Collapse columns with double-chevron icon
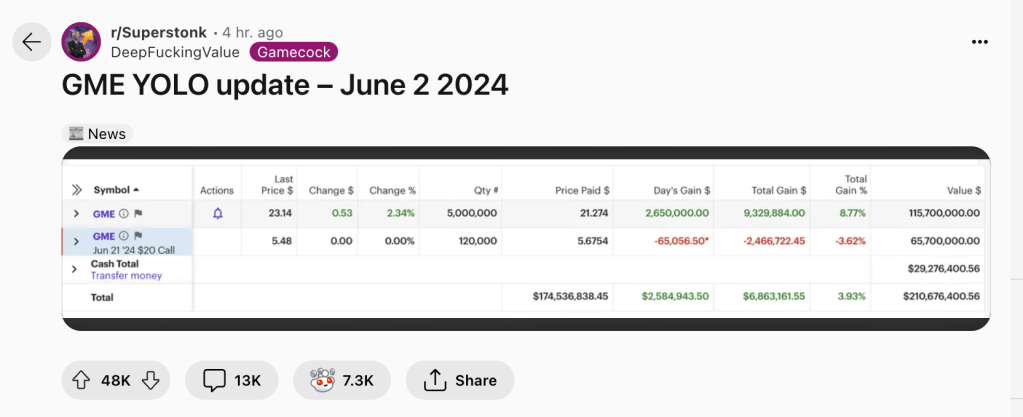 pos(76,189)
